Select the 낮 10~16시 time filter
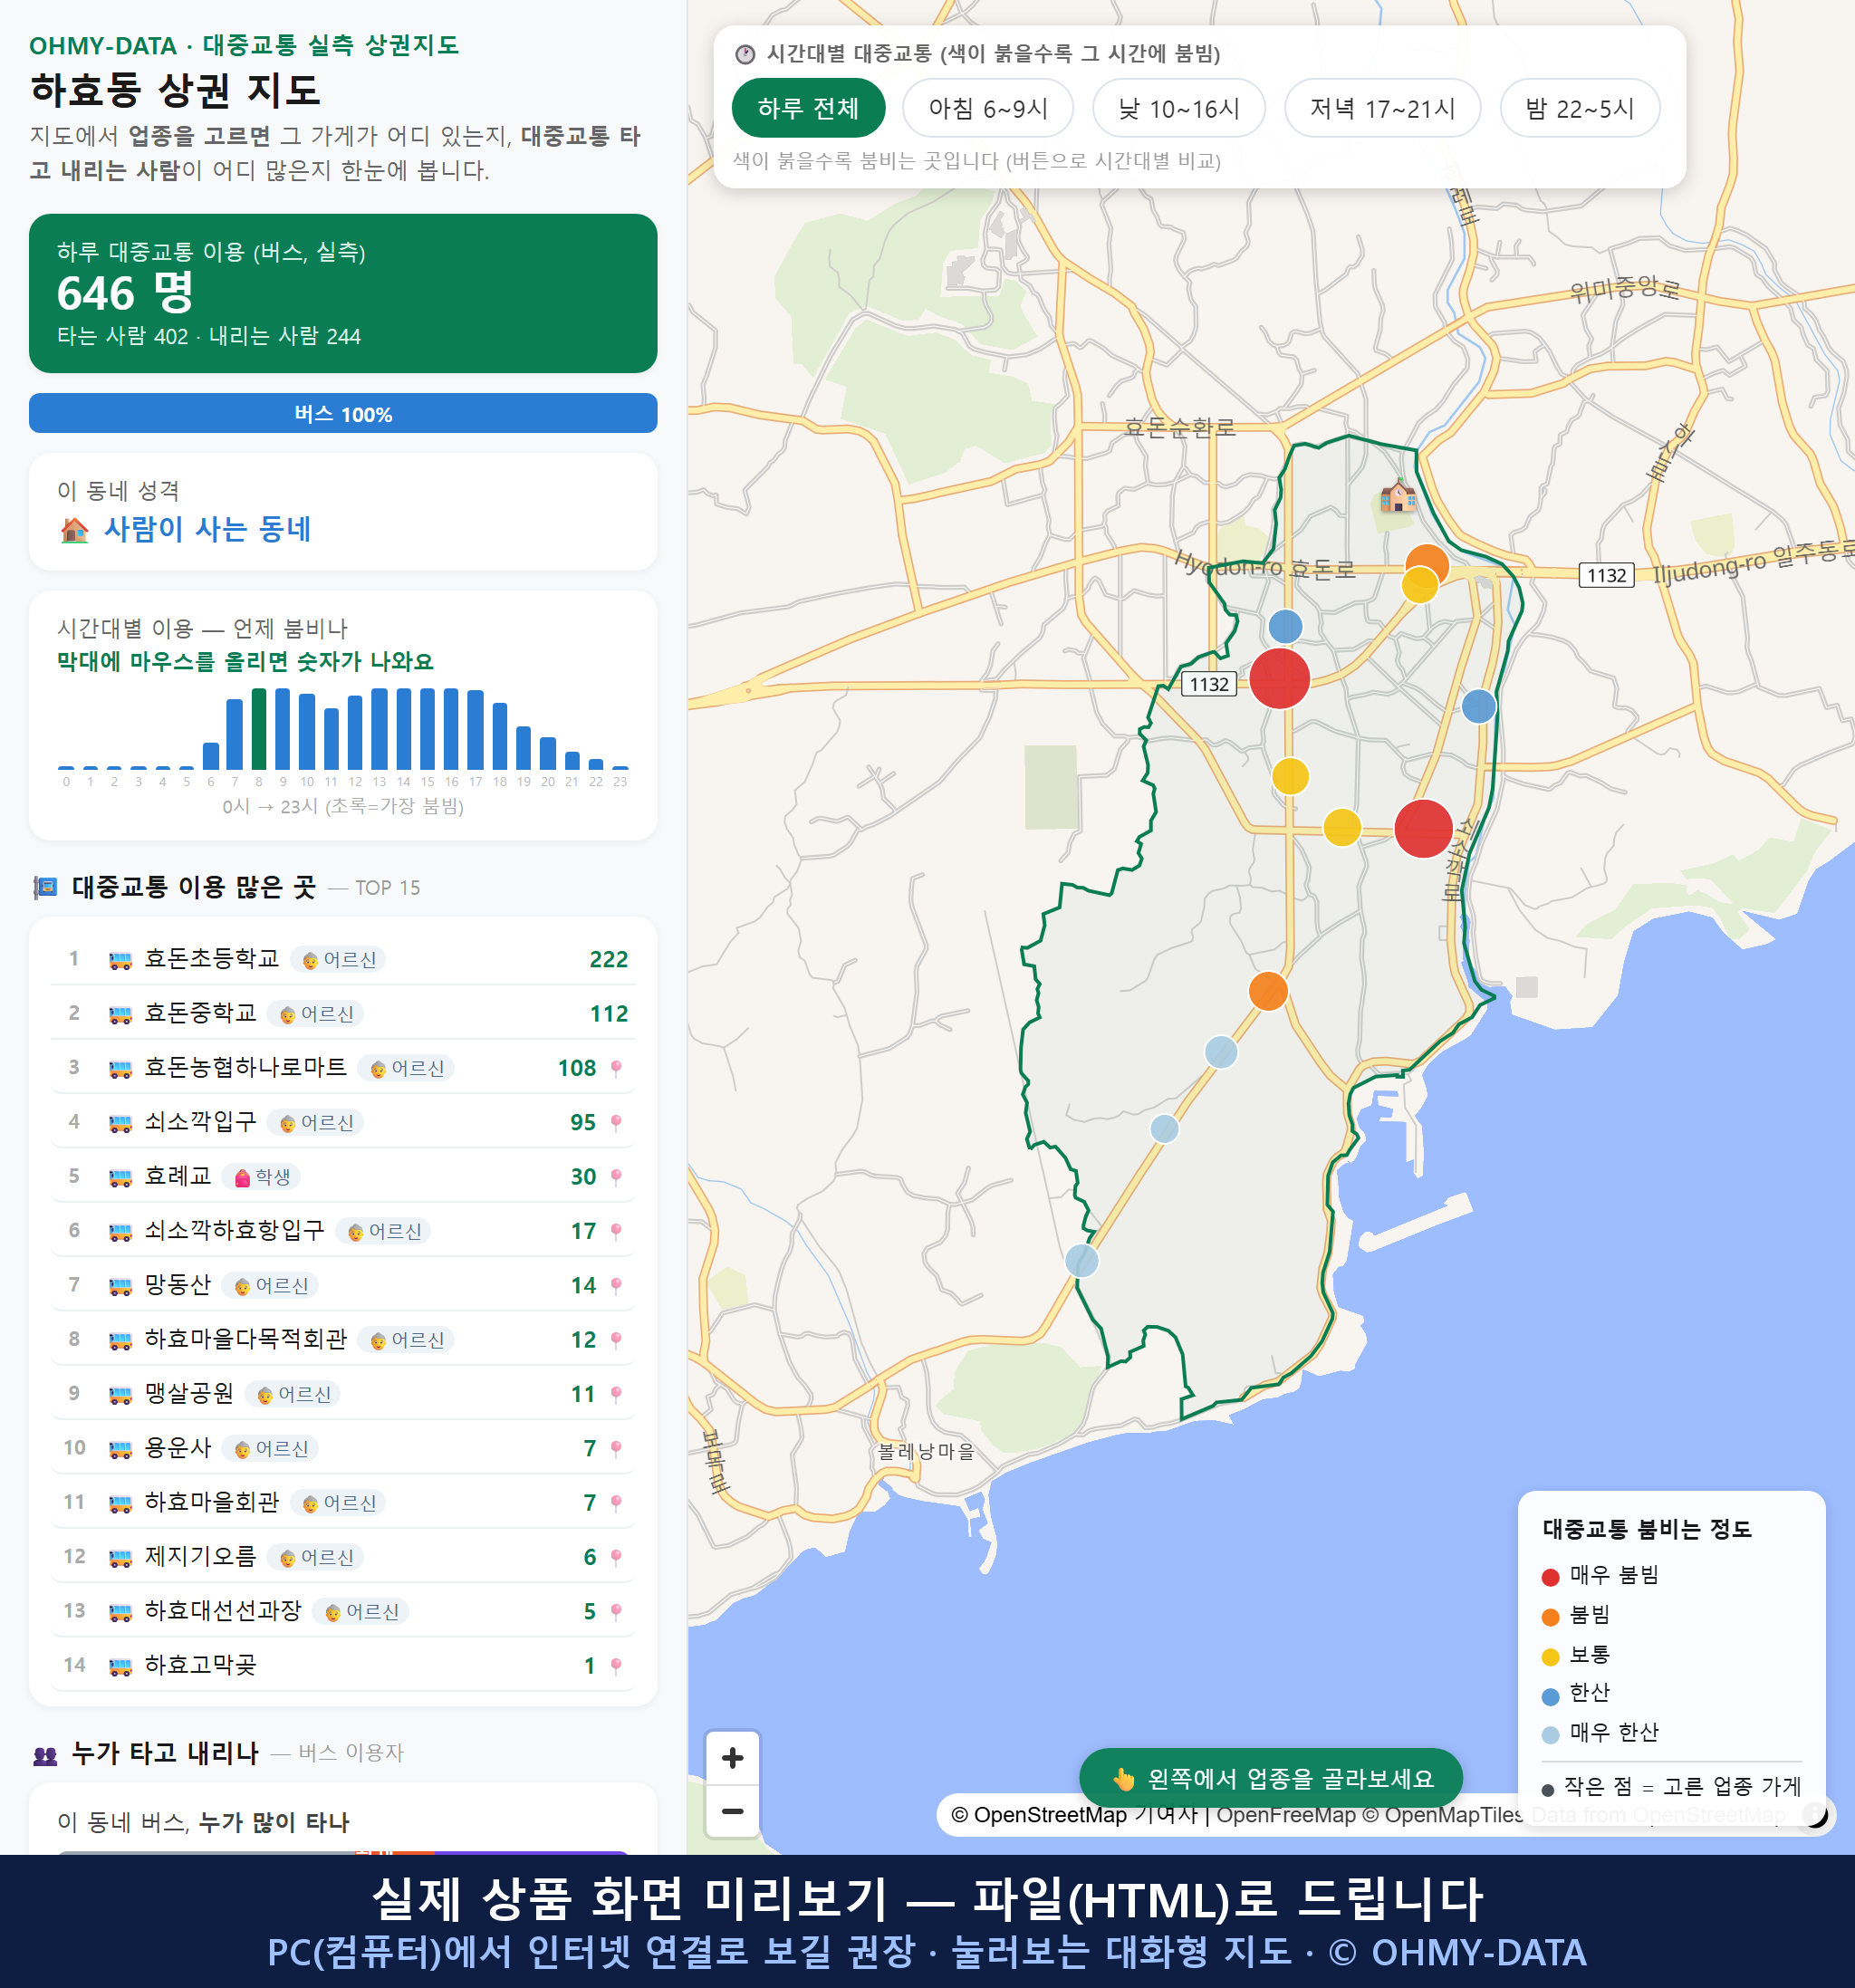Screen dimensions: 1855x1988 pos(1179,108)
